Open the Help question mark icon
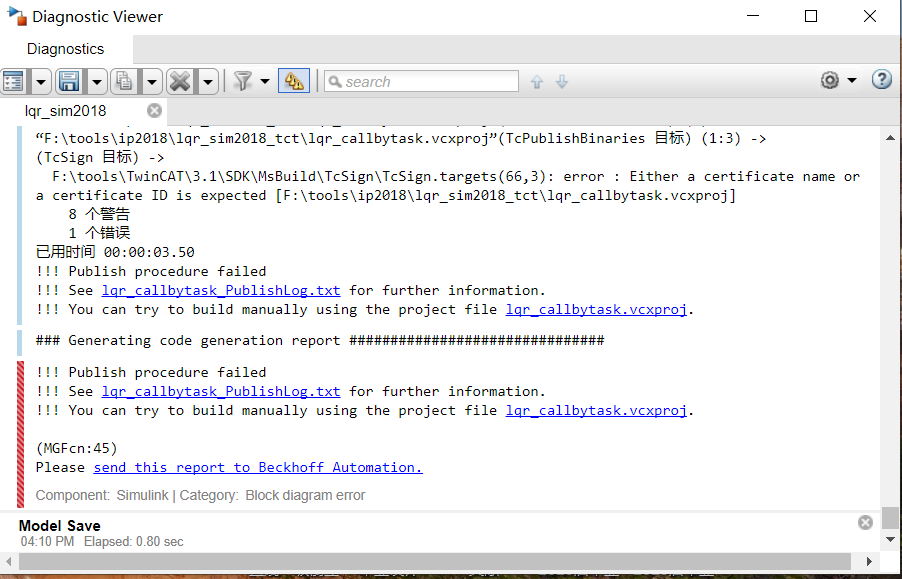Viewport: 902px width, 579px height. coord(882,79)
